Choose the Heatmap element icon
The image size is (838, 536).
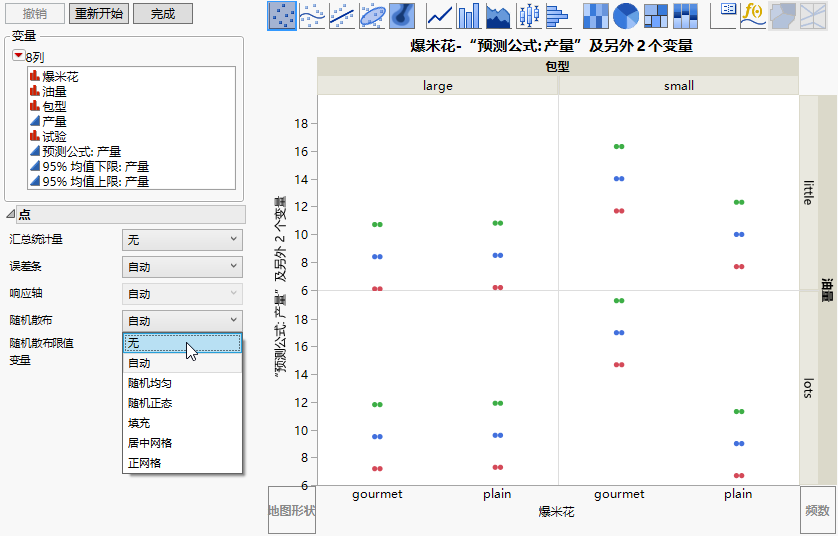[x=596, y=15]
